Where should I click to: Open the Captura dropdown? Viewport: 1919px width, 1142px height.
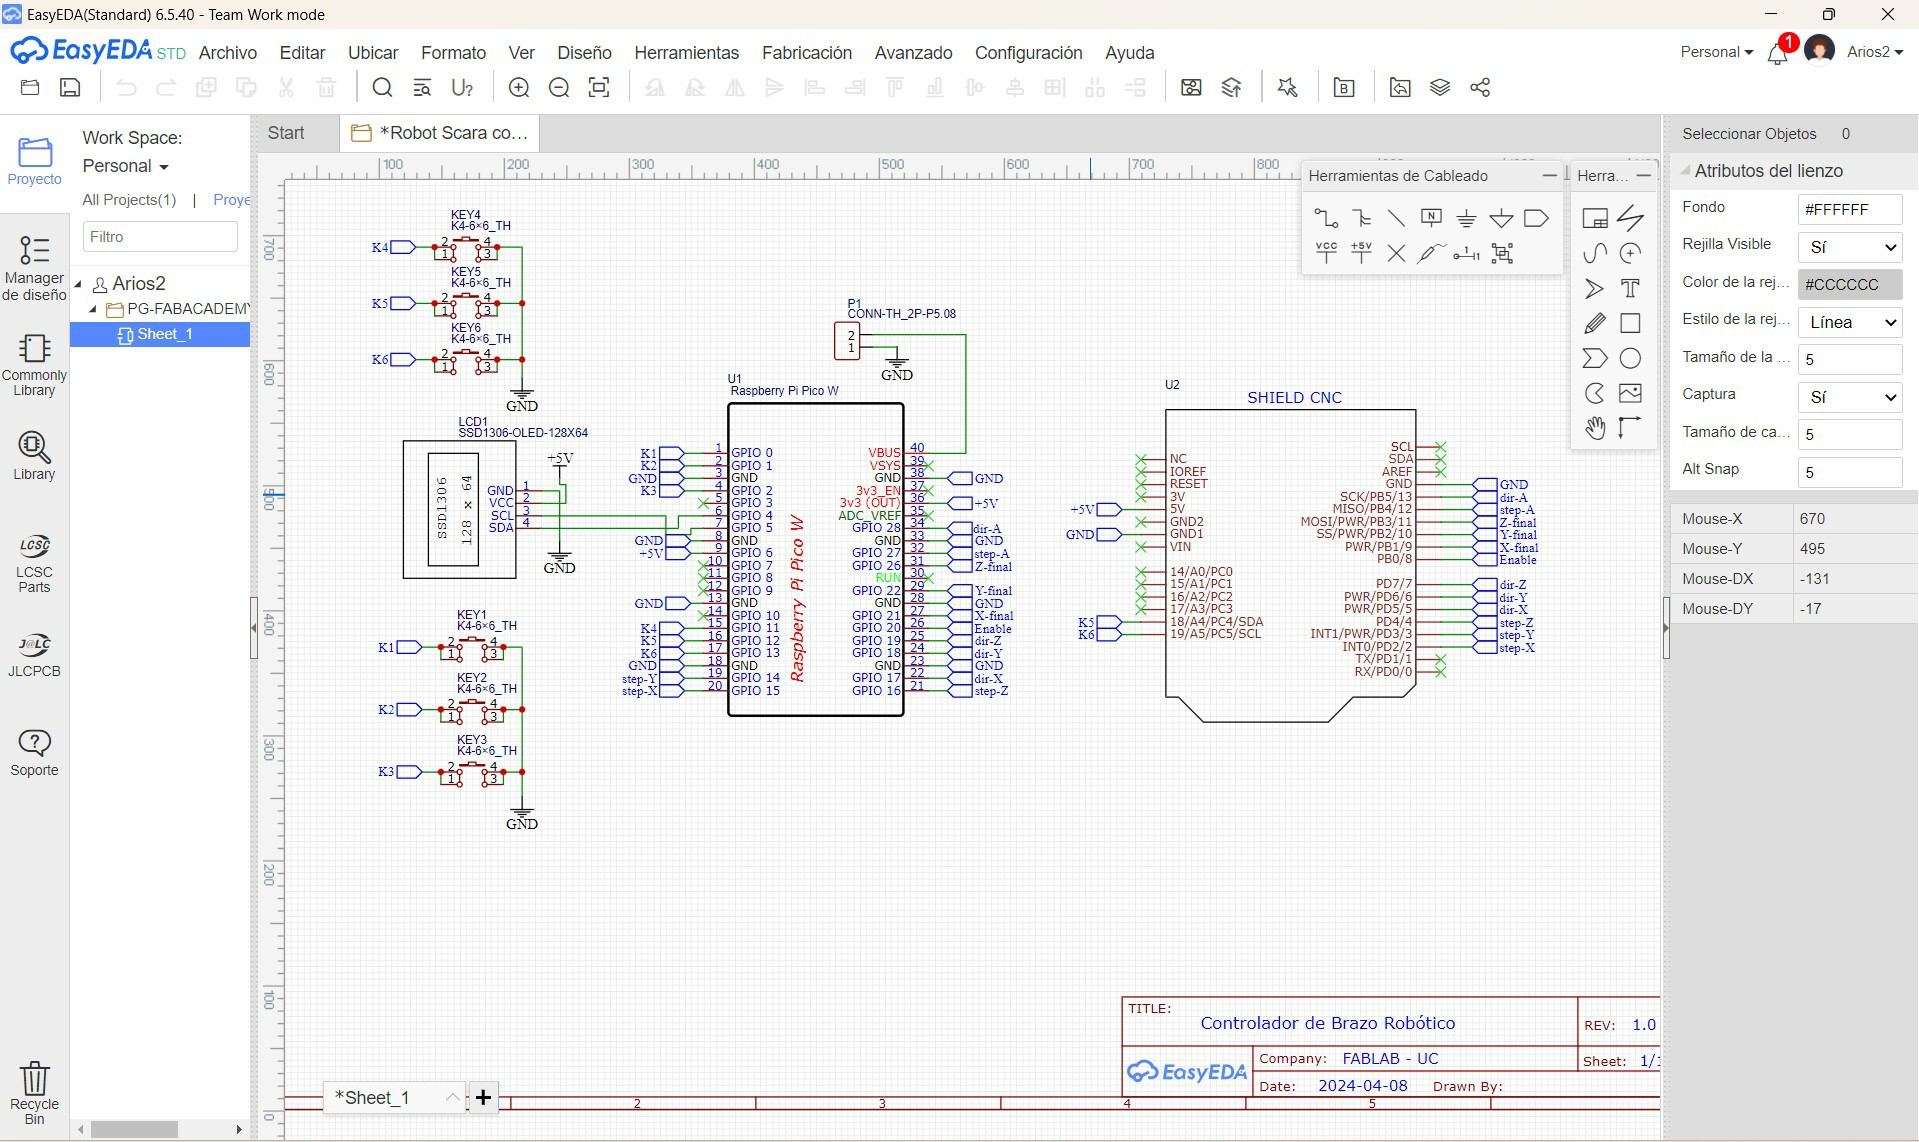pos(1850,397)
